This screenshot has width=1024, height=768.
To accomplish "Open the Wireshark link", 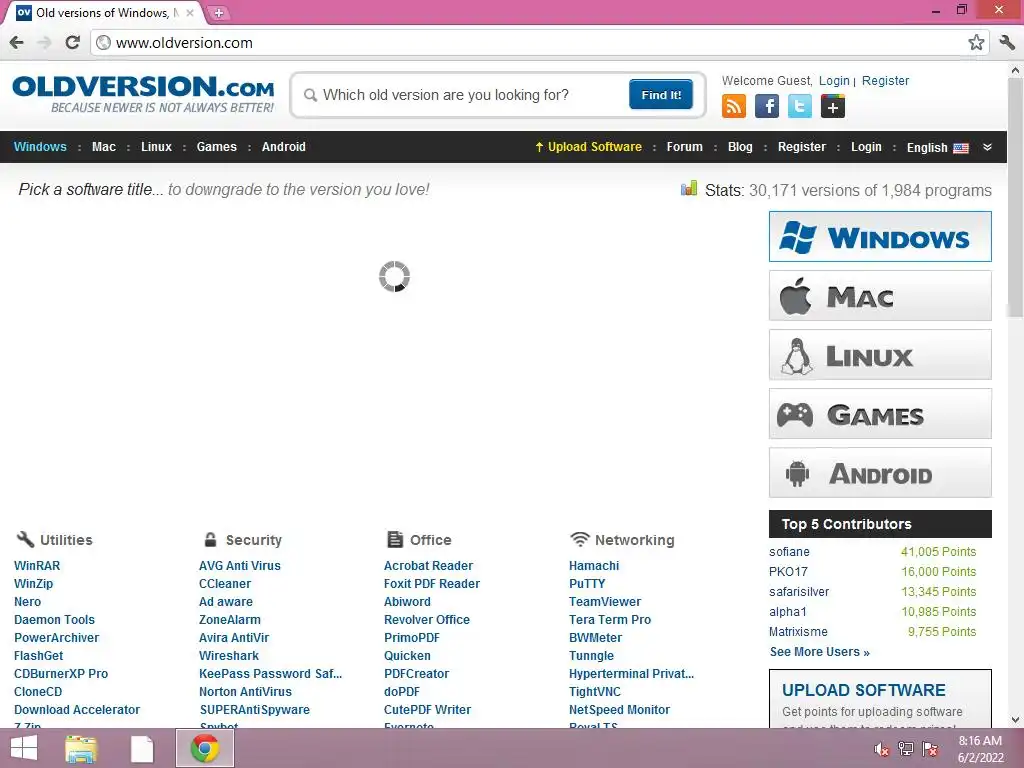I will (x=229, y=656).
